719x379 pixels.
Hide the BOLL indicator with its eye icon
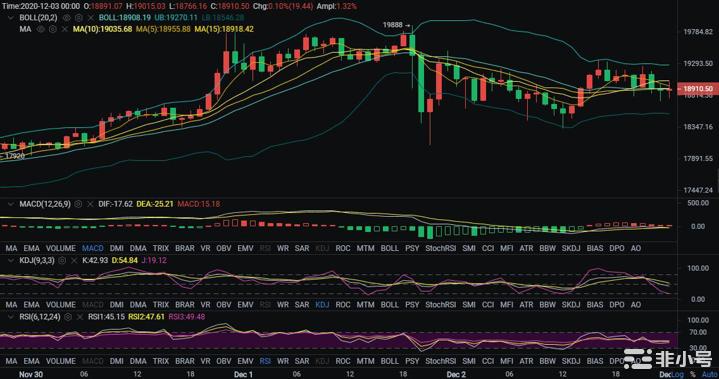tap(67, 18)
